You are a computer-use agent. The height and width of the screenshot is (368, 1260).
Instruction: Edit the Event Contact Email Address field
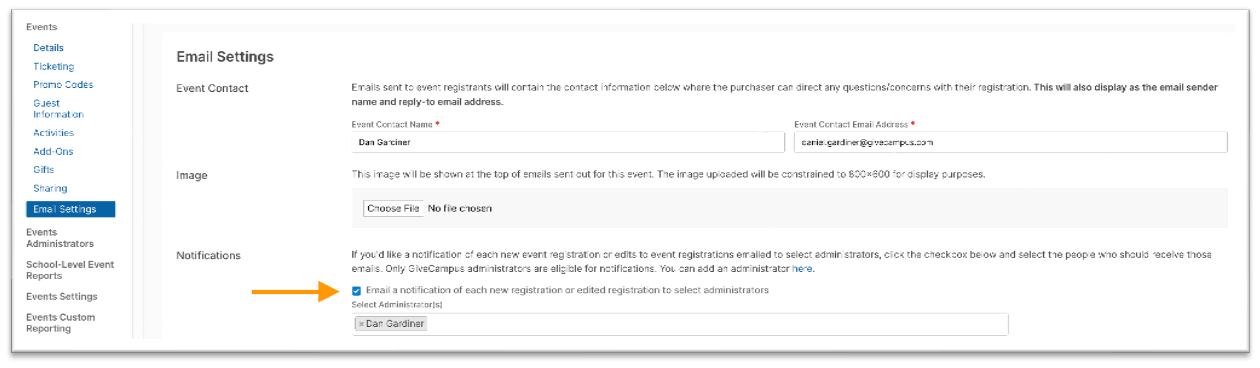1010,142
